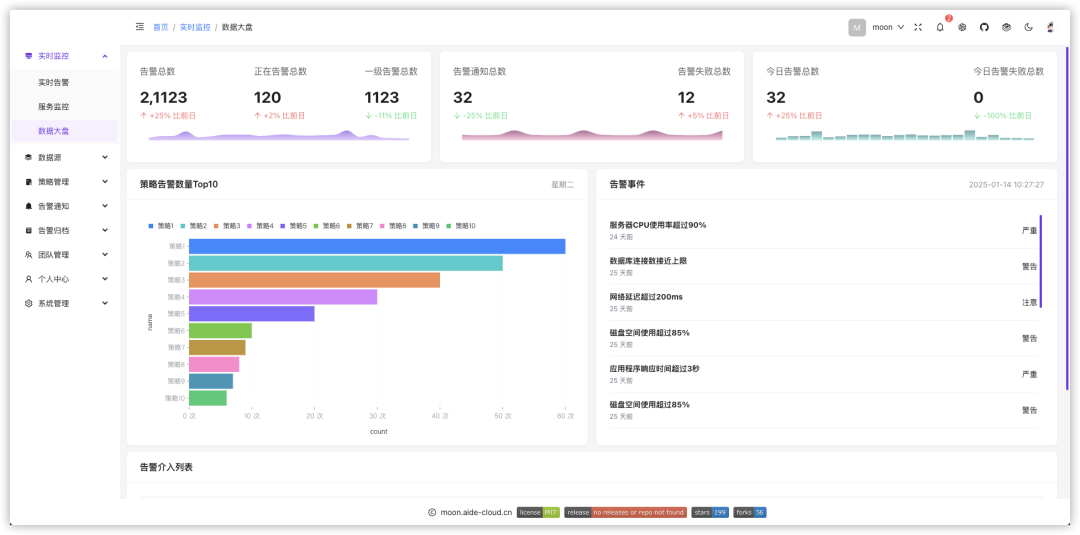Screen dimensions: 1080x535
Task: Open the 数据源 menu label
Action: tap(50, 158)
